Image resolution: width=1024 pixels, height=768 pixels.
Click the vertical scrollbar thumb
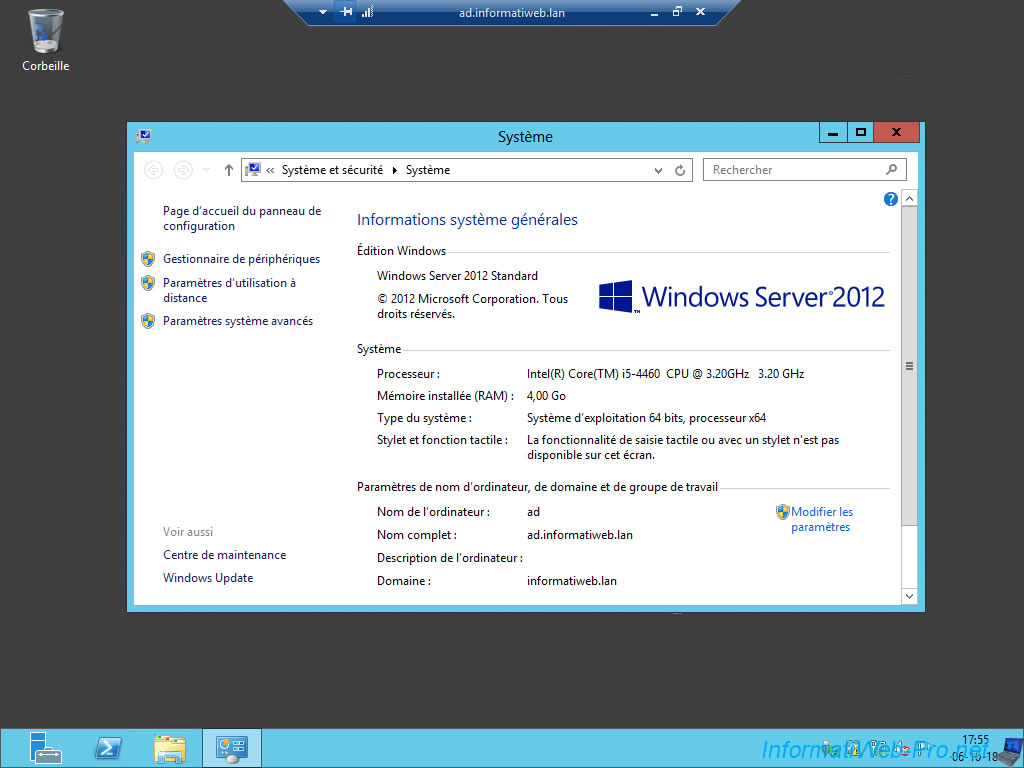click(x=909, y=366)
